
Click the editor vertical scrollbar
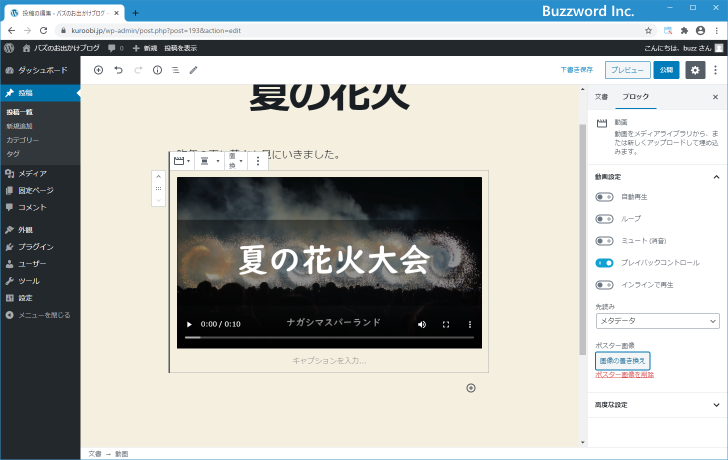point(583,239)
